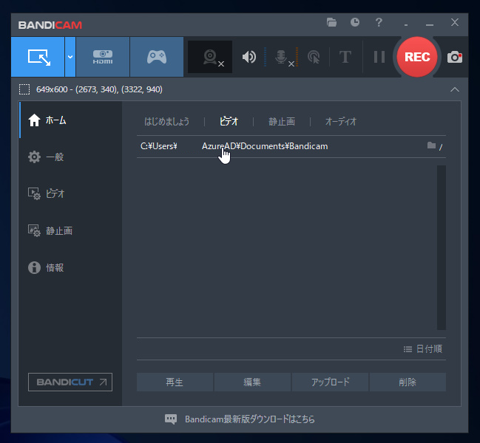Toggle the speaker sound recording
This screenshot has height=443, width=480.
[x=249, y=57]
